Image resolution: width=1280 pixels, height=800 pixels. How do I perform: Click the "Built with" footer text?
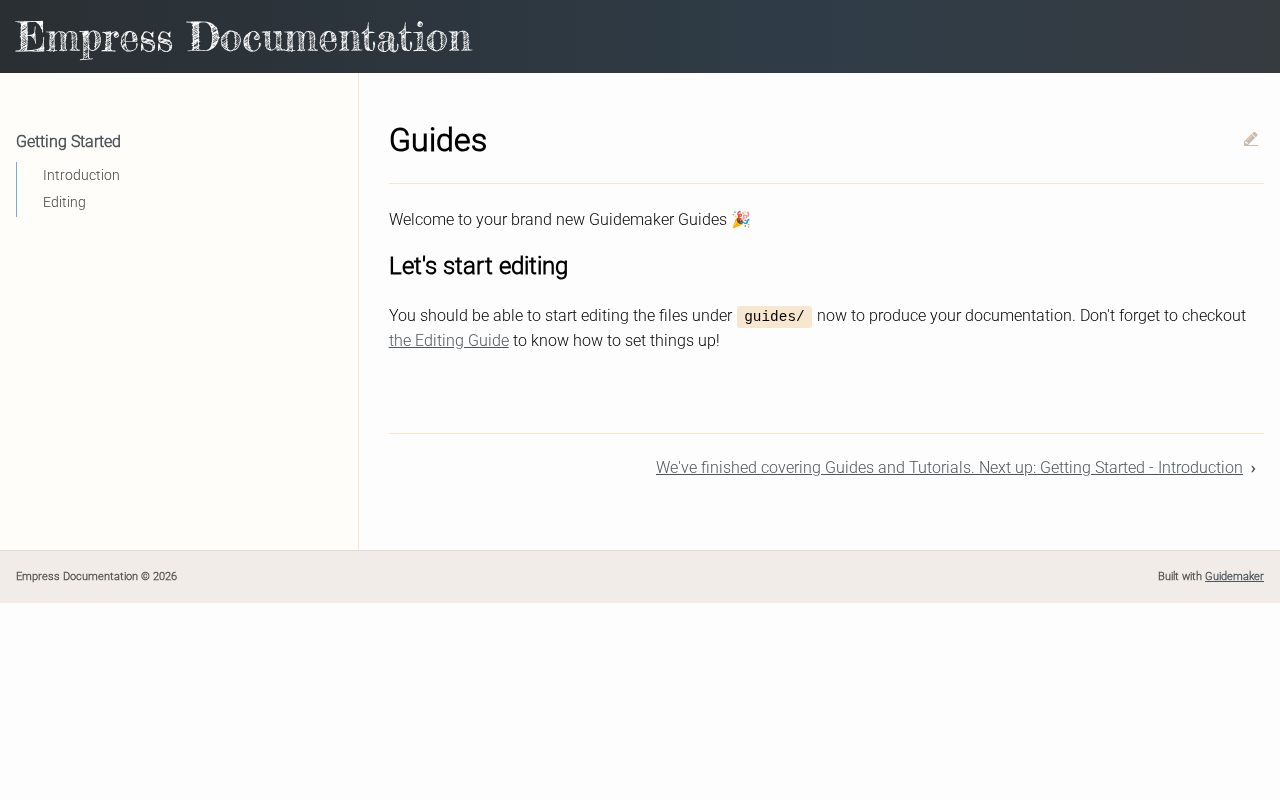(x=1180, y=577)
